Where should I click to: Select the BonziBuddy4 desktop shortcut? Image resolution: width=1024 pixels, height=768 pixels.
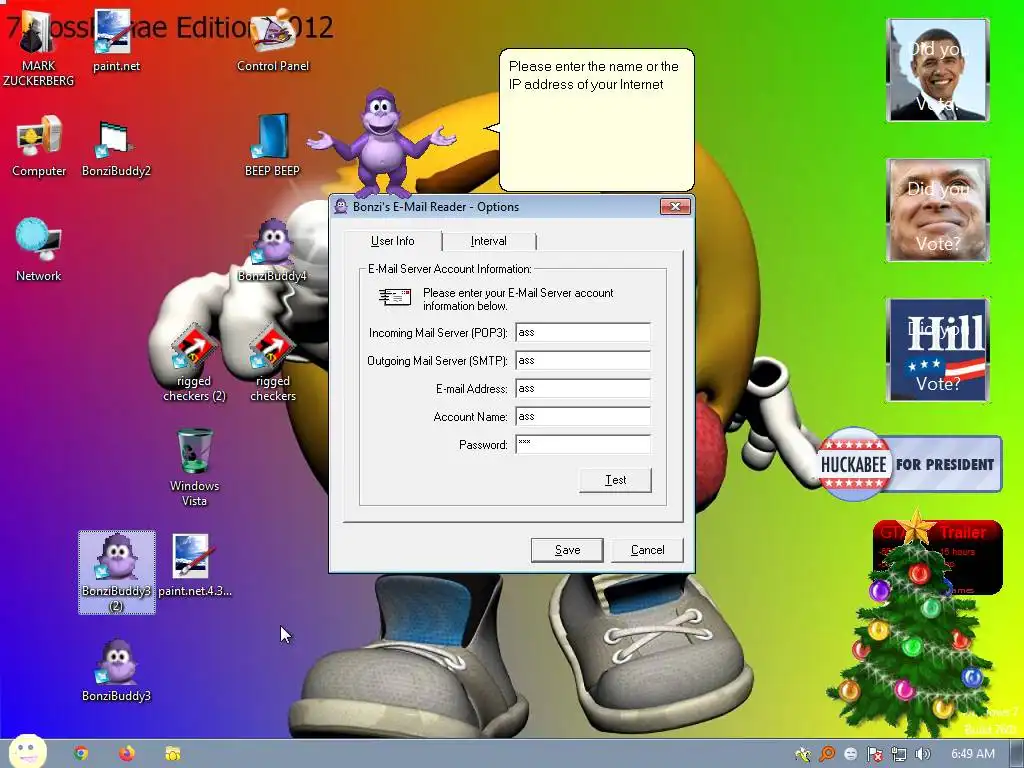coord(272,251)
